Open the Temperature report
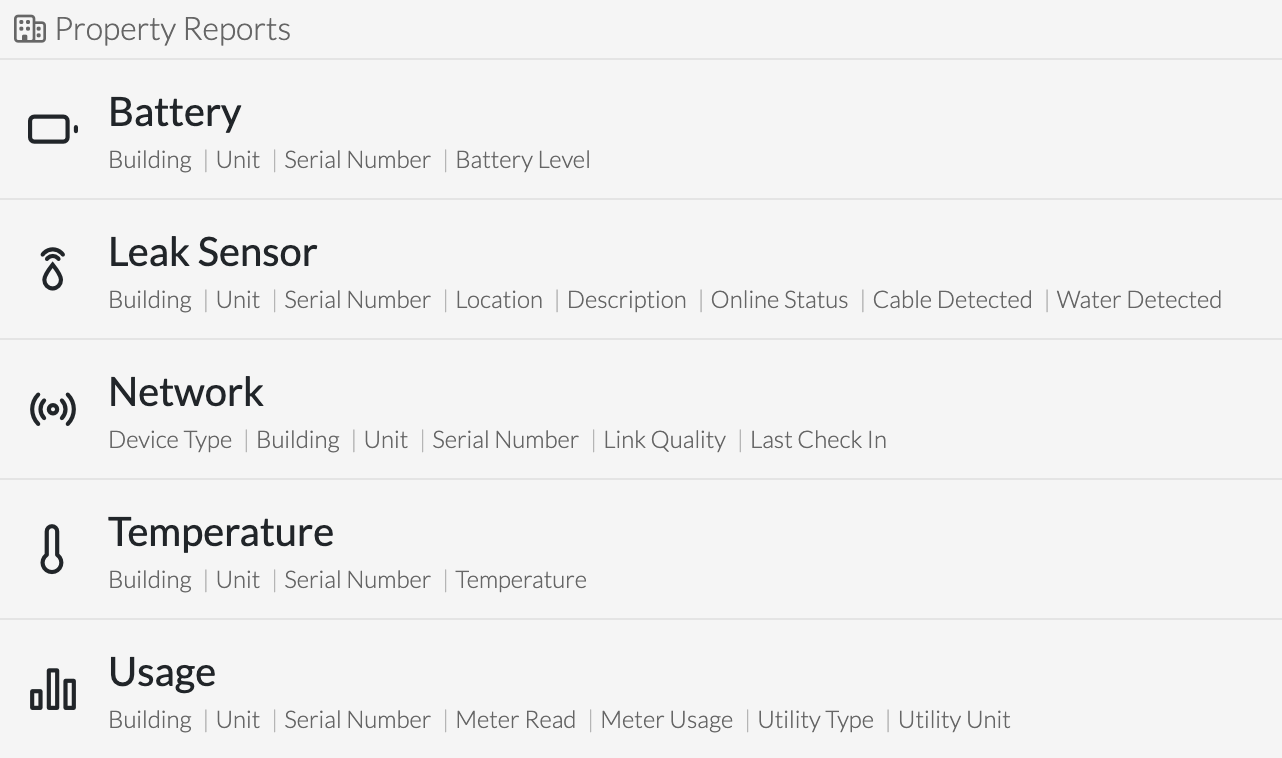Image resolution: width=1282 pixels, height=758 pixels. [641, 550]
